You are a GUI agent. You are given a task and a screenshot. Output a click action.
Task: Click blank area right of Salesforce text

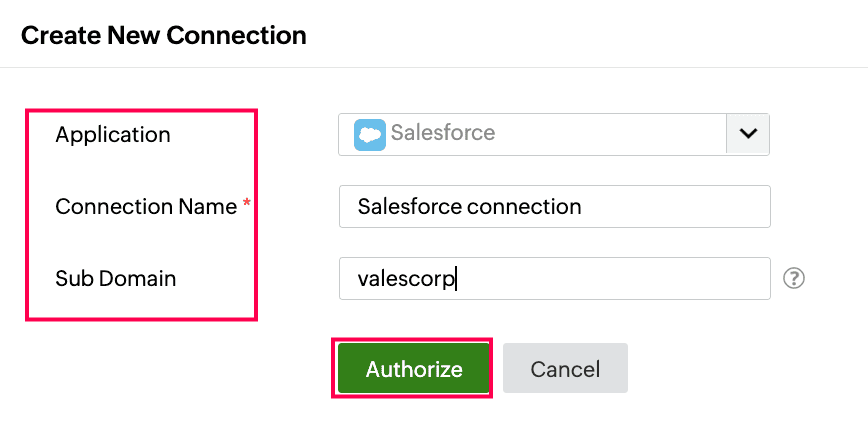pos(610,134)
